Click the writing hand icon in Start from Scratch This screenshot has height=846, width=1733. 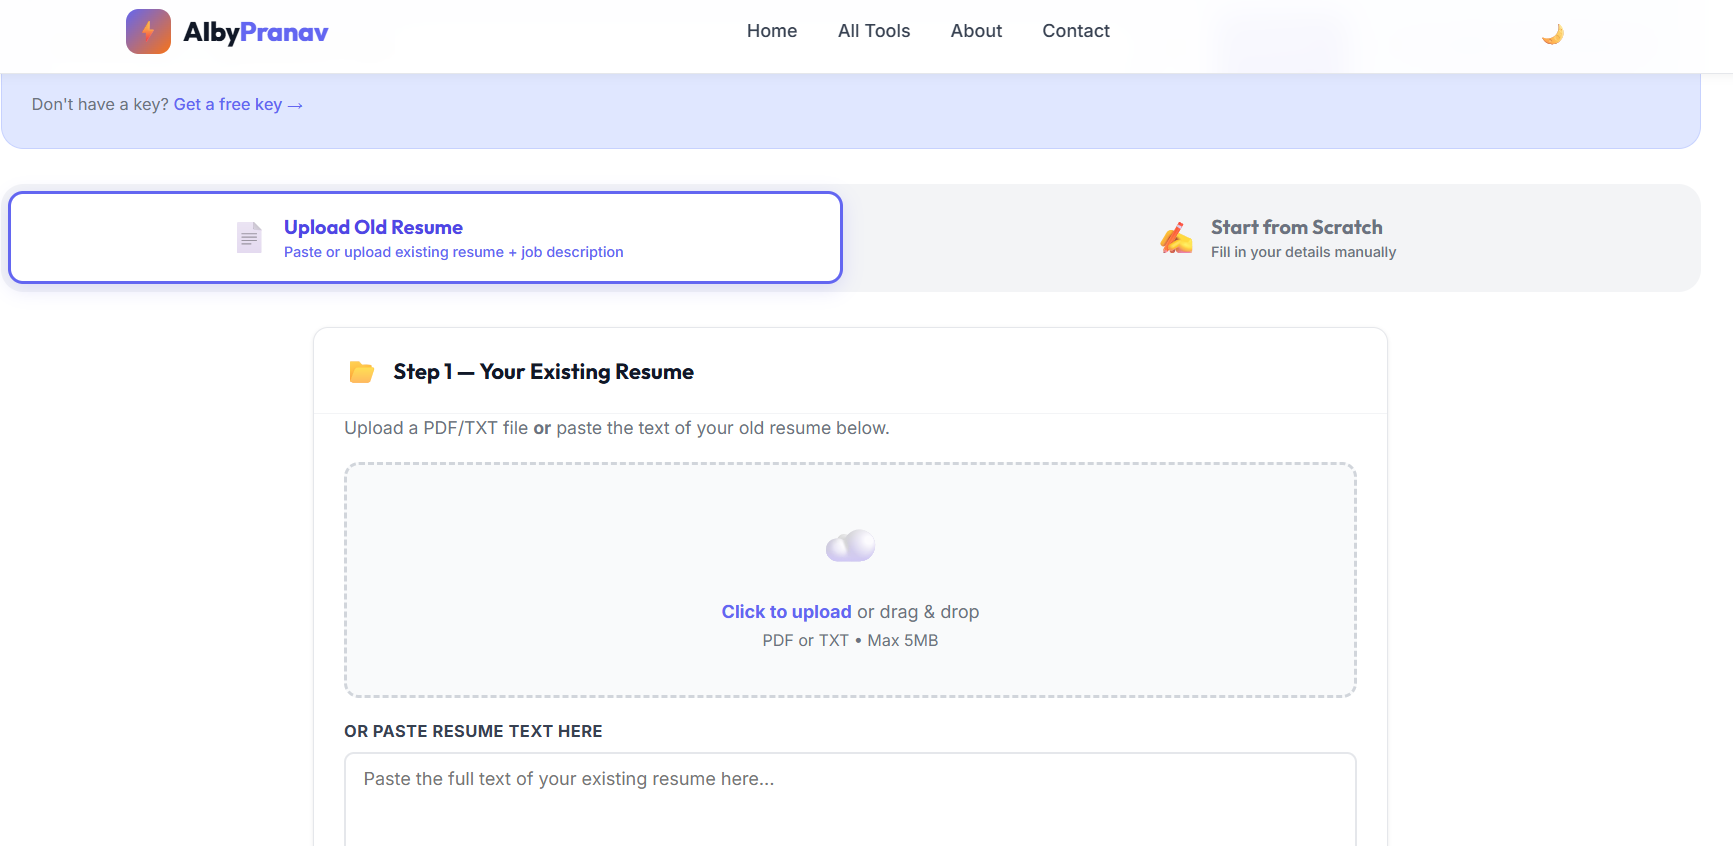tap(1176, 238)
